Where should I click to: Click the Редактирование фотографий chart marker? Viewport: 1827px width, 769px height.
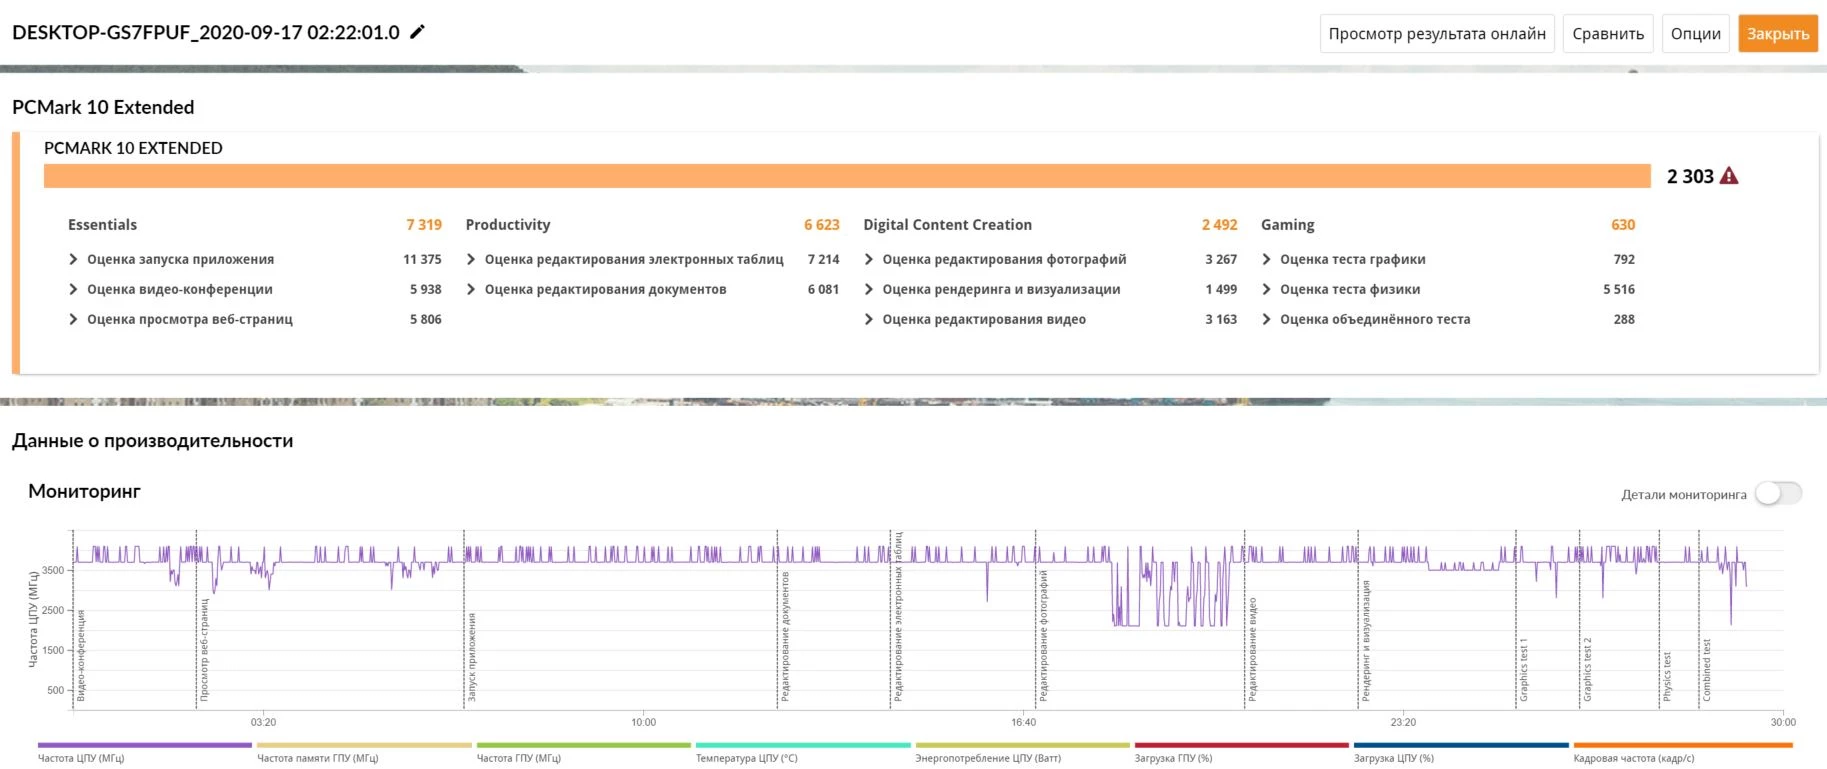tap(1043, 635)
